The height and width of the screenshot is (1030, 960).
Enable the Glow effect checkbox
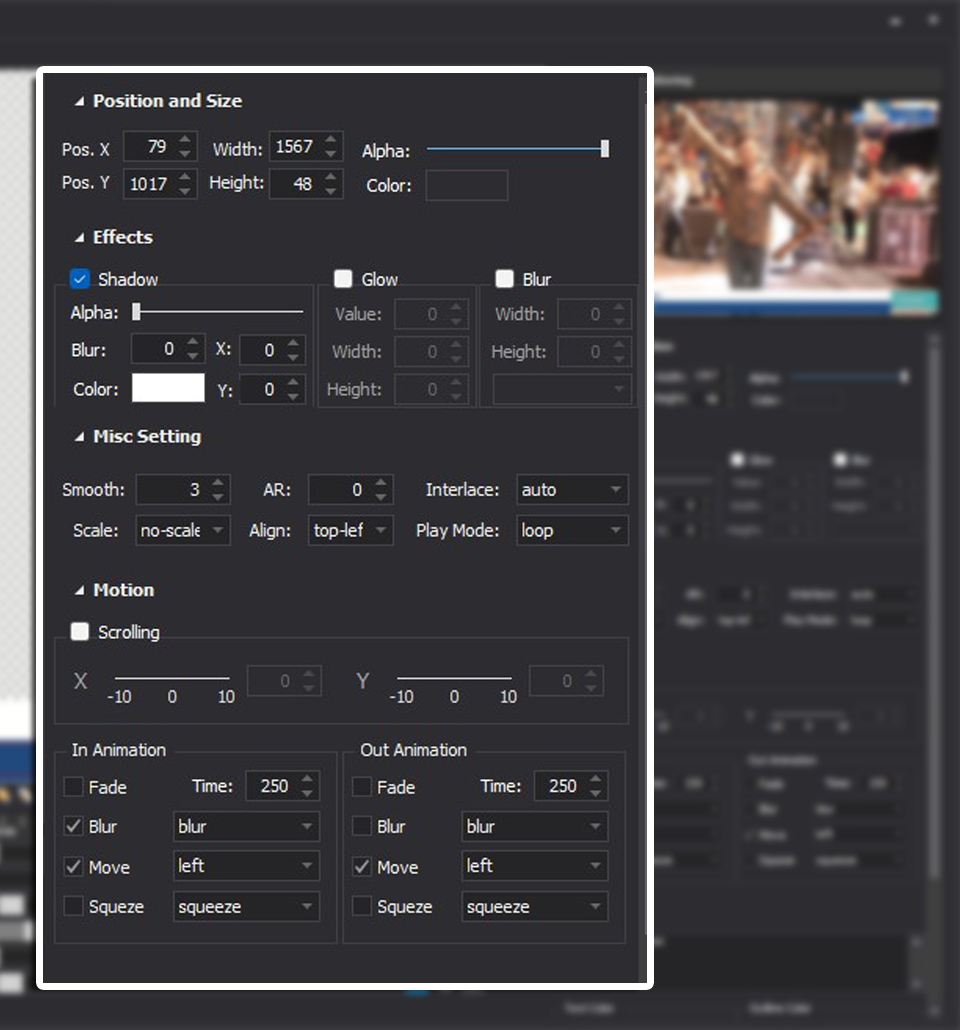point(343,279)
